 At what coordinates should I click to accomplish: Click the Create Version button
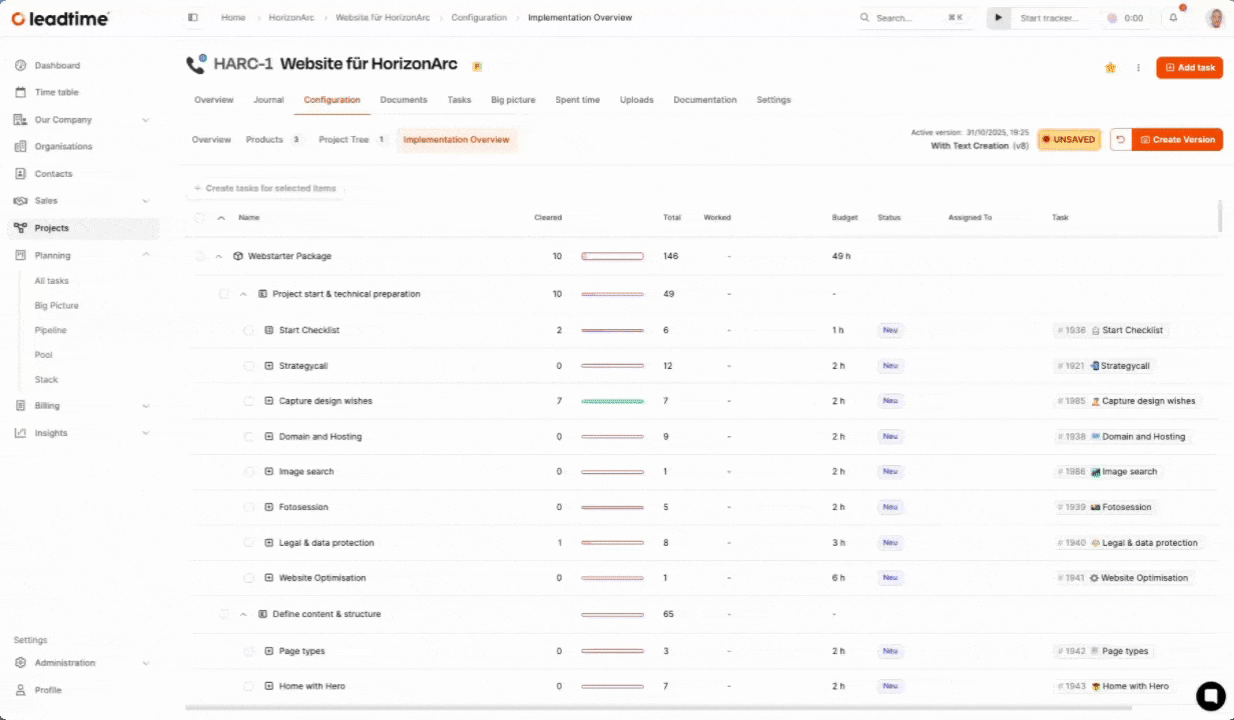click(1177, 140)
